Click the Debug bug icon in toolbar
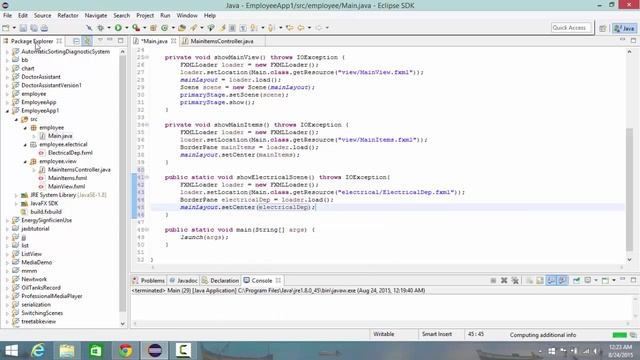 pyautogui.click(x=100, y=28)
